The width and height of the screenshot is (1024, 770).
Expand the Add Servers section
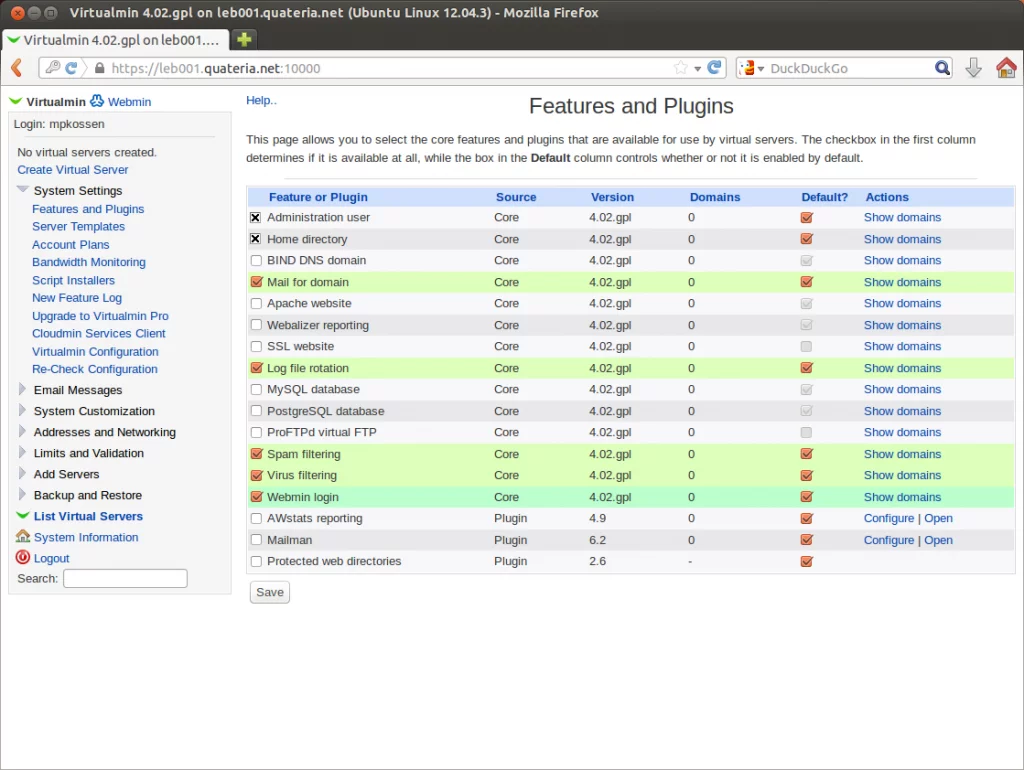[22, 473]
